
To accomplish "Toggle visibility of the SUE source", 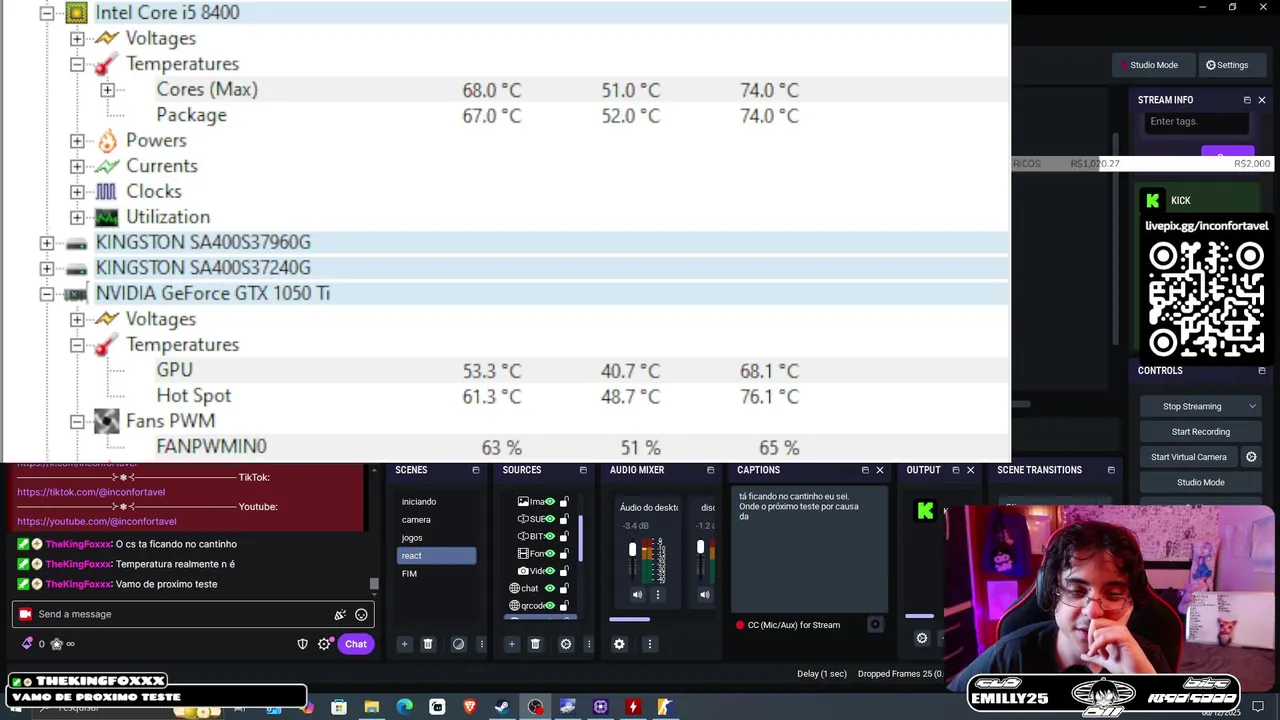I will point(550,519).
